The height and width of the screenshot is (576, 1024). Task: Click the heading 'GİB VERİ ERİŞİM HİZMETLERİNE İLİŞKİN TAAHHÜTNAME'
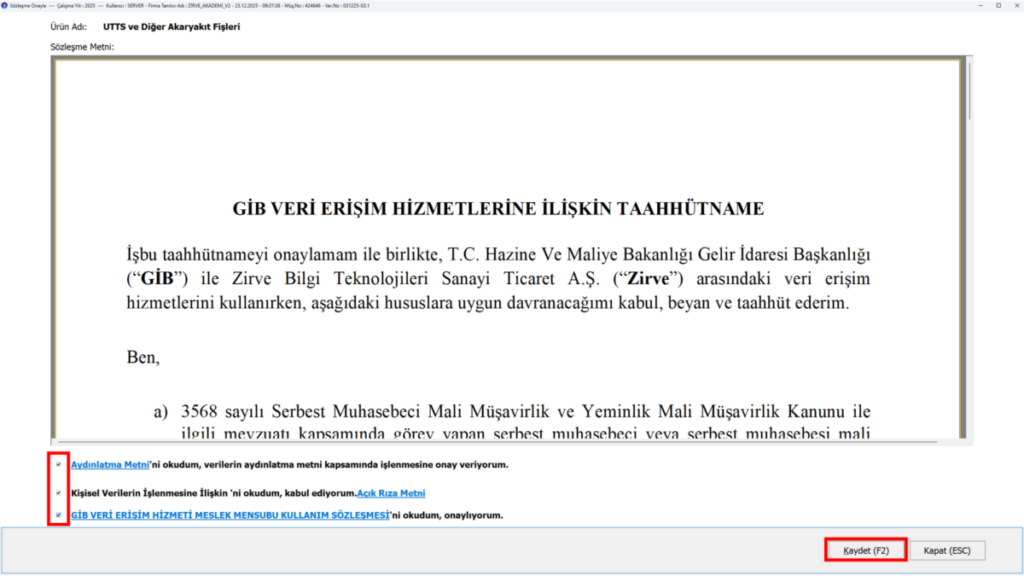click(498, 208)
